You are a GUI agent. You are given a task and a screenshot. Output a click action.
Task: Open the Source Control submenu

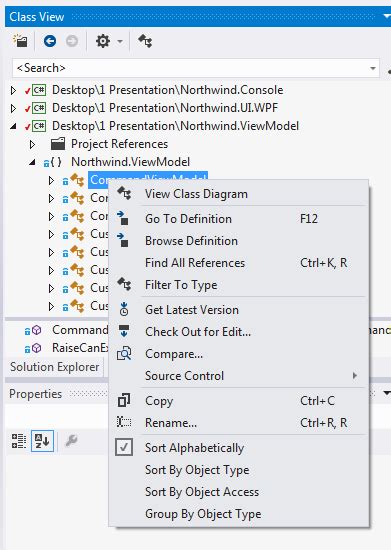pos(184,376)
